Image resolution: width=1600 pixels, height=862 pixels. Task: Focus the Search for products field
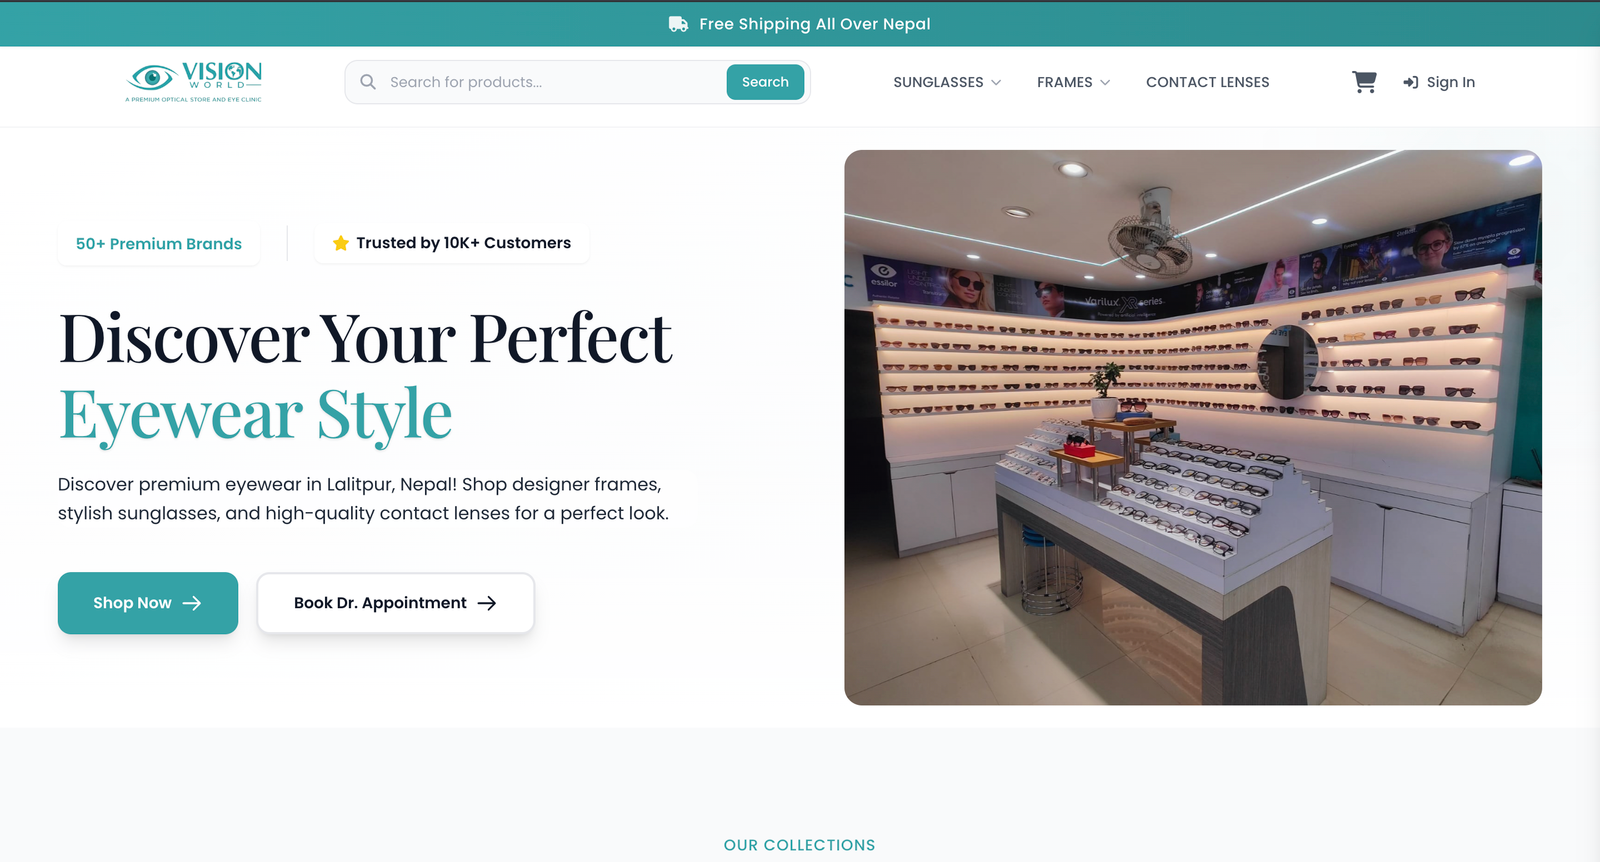pos(550,82)
